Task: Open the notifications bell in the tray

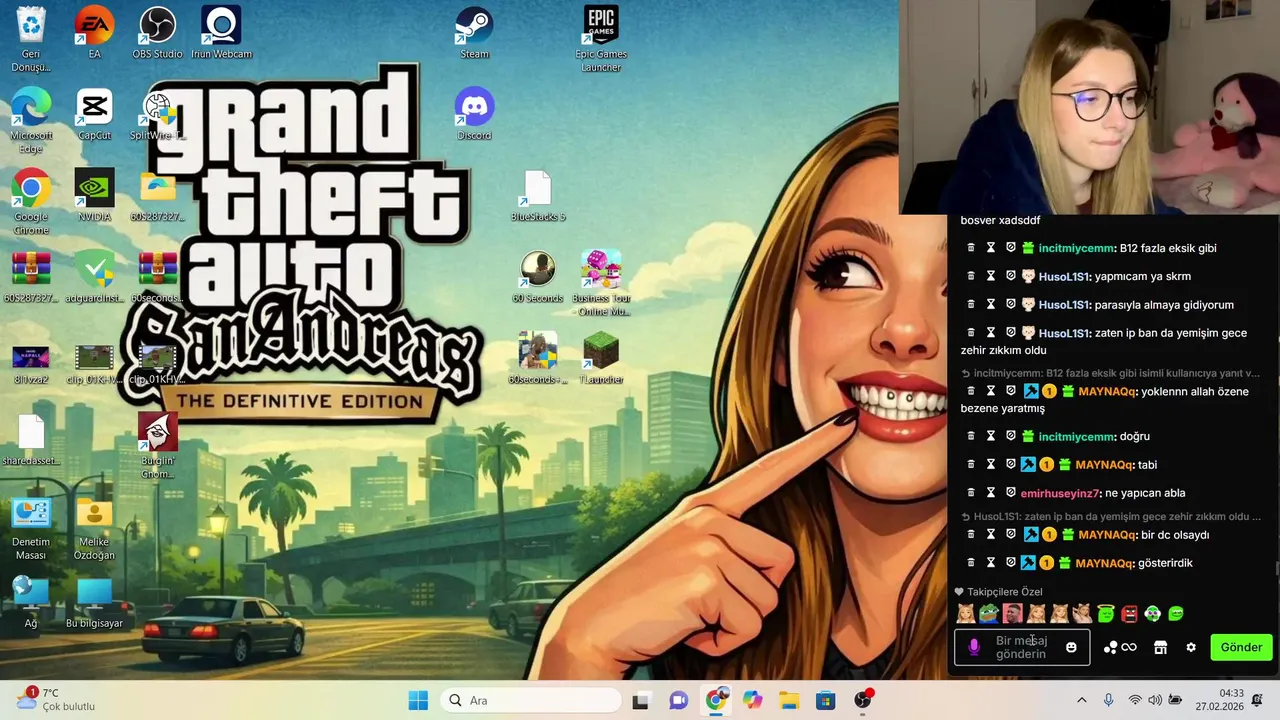Action: 1258,700
